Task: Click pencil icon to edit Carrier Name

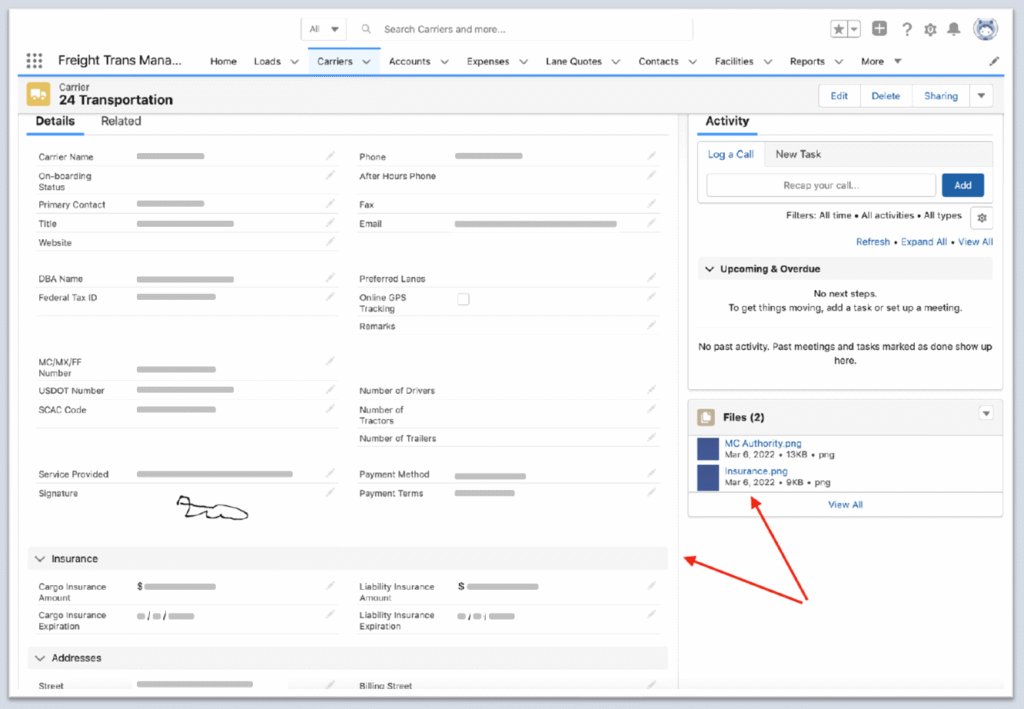Action: pos(330,156)
